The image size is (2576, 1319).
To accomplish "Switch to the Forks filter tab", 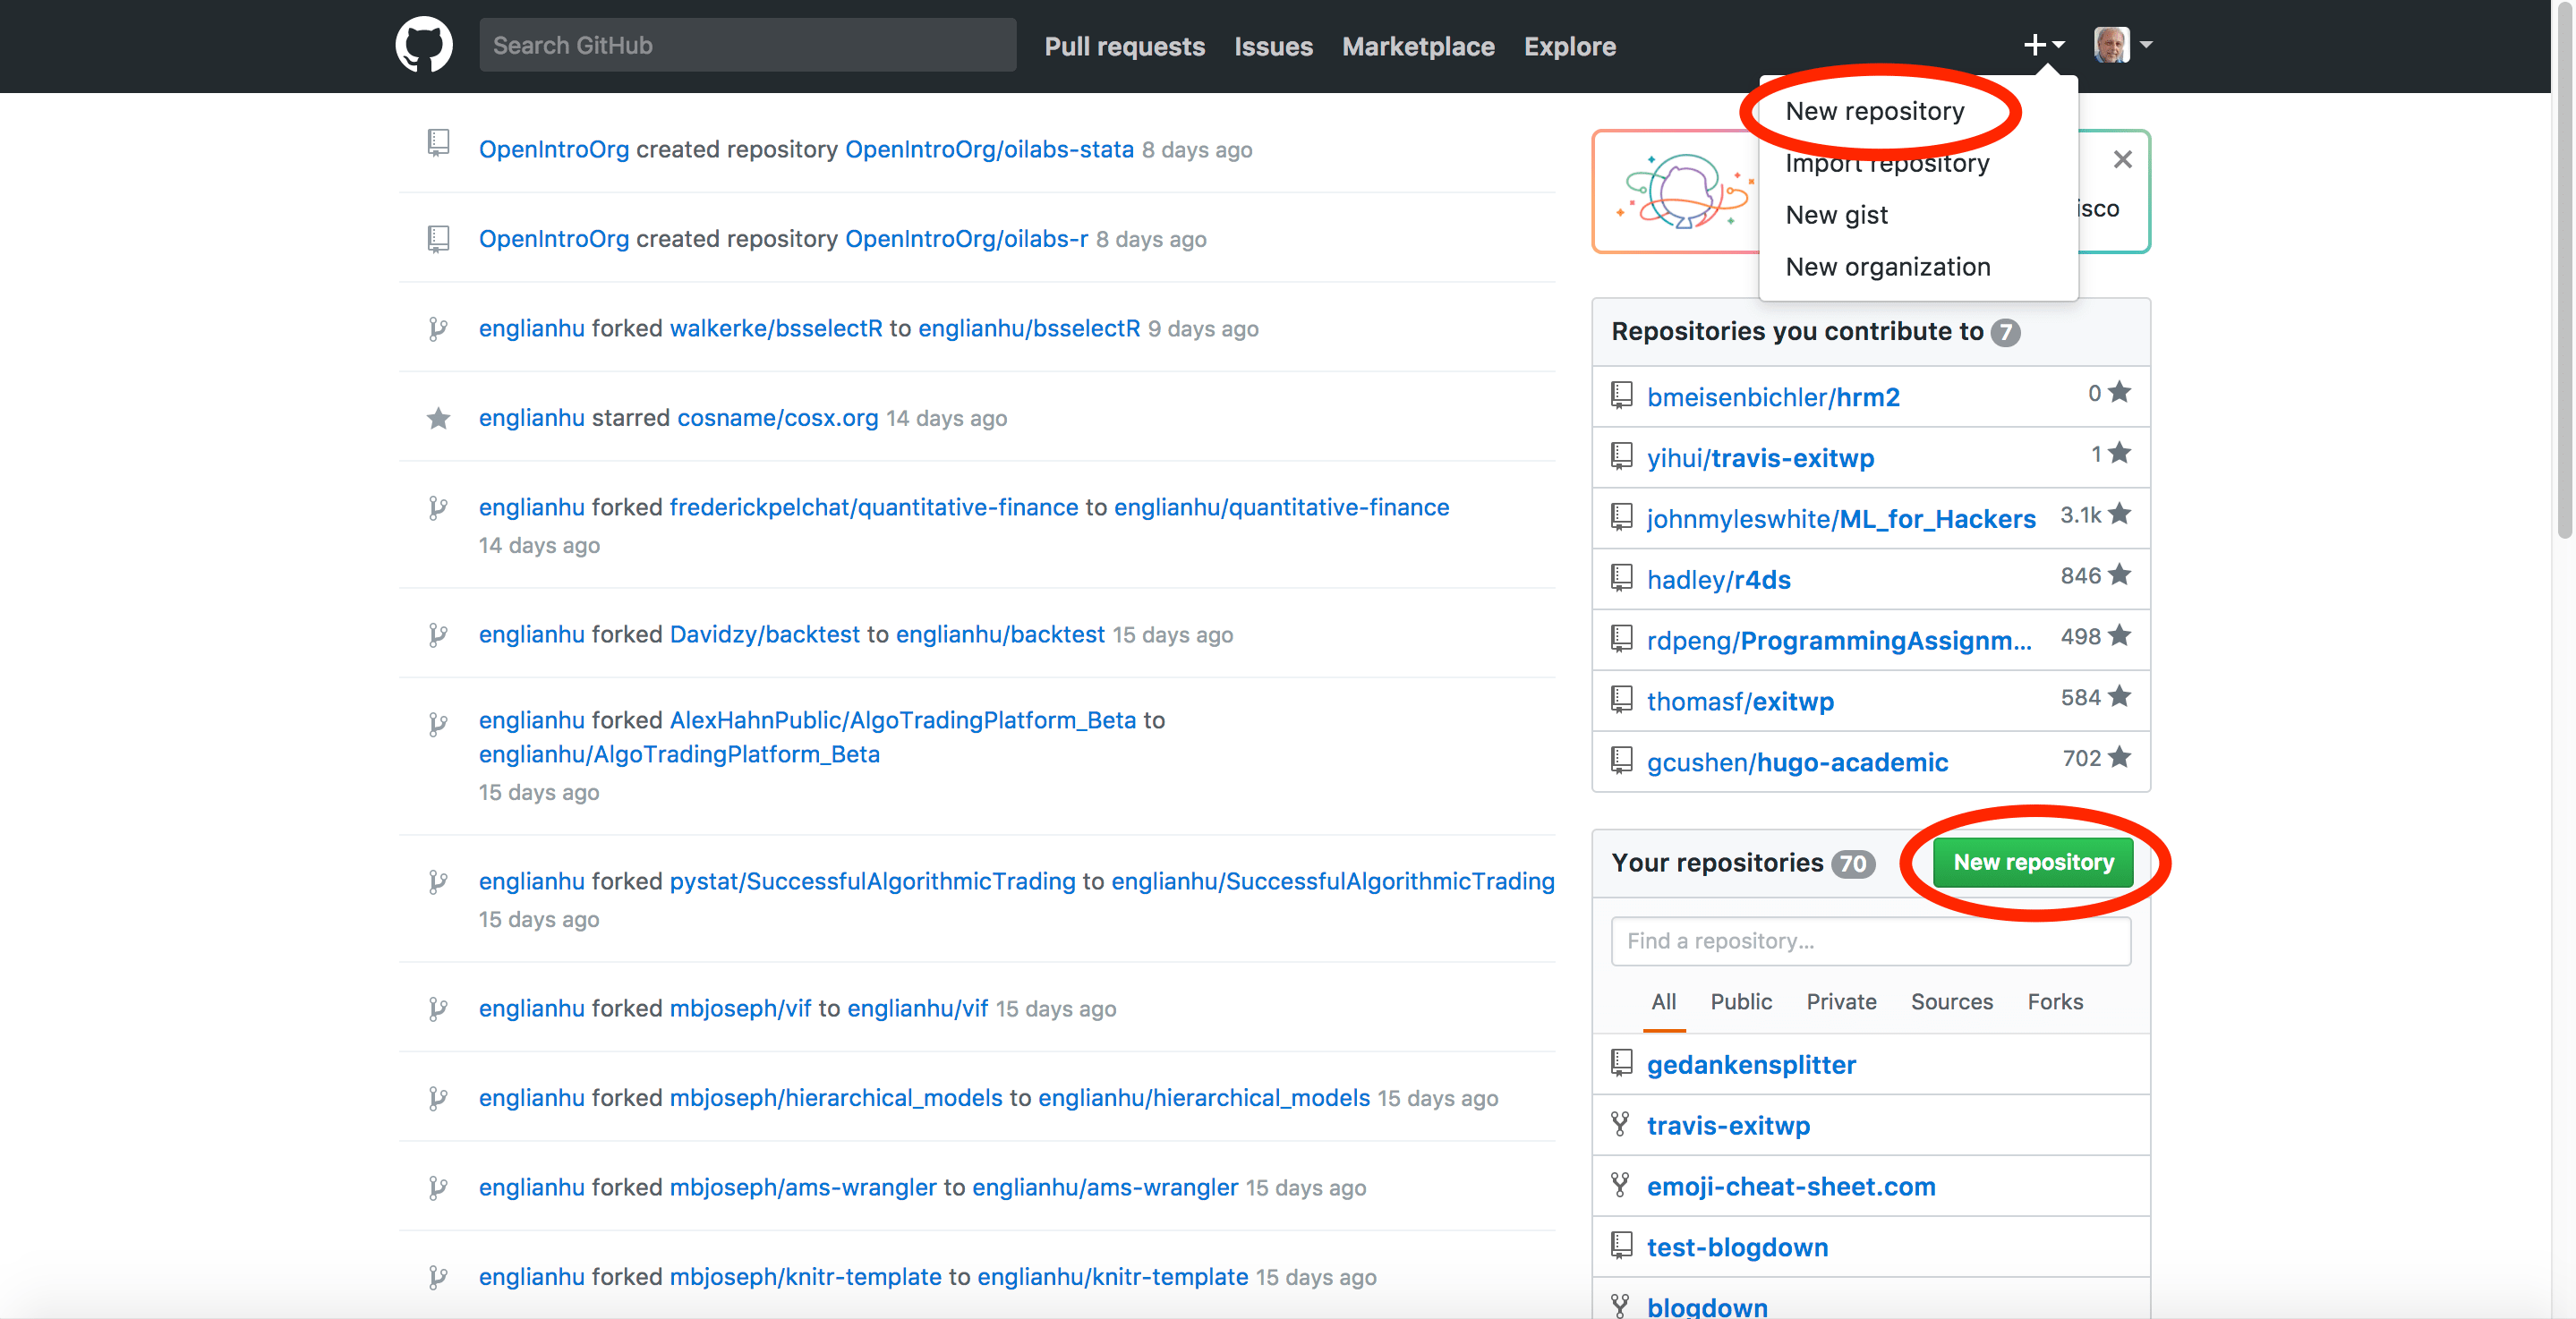I will pyautogui.click(x=2054, y=1001).
